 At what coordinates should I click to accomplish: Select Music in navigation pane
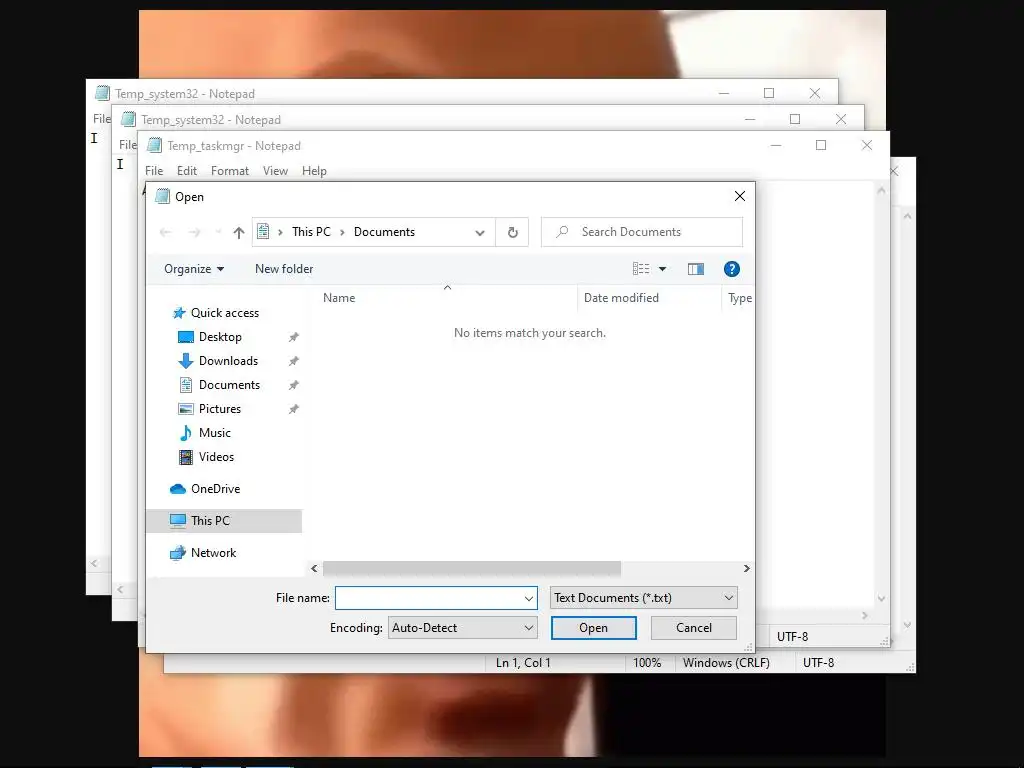pos(215,433)
